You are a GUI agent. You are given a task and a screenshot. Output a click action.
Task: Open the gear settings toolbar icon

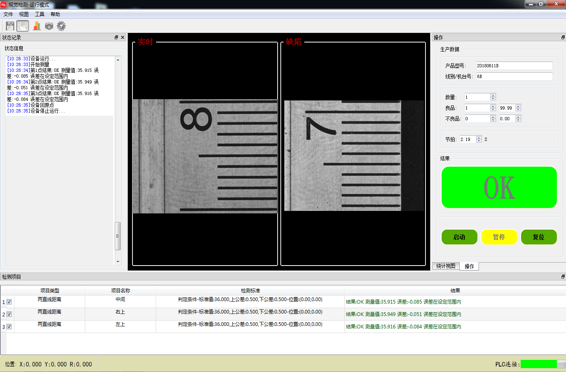pos(61,26)
